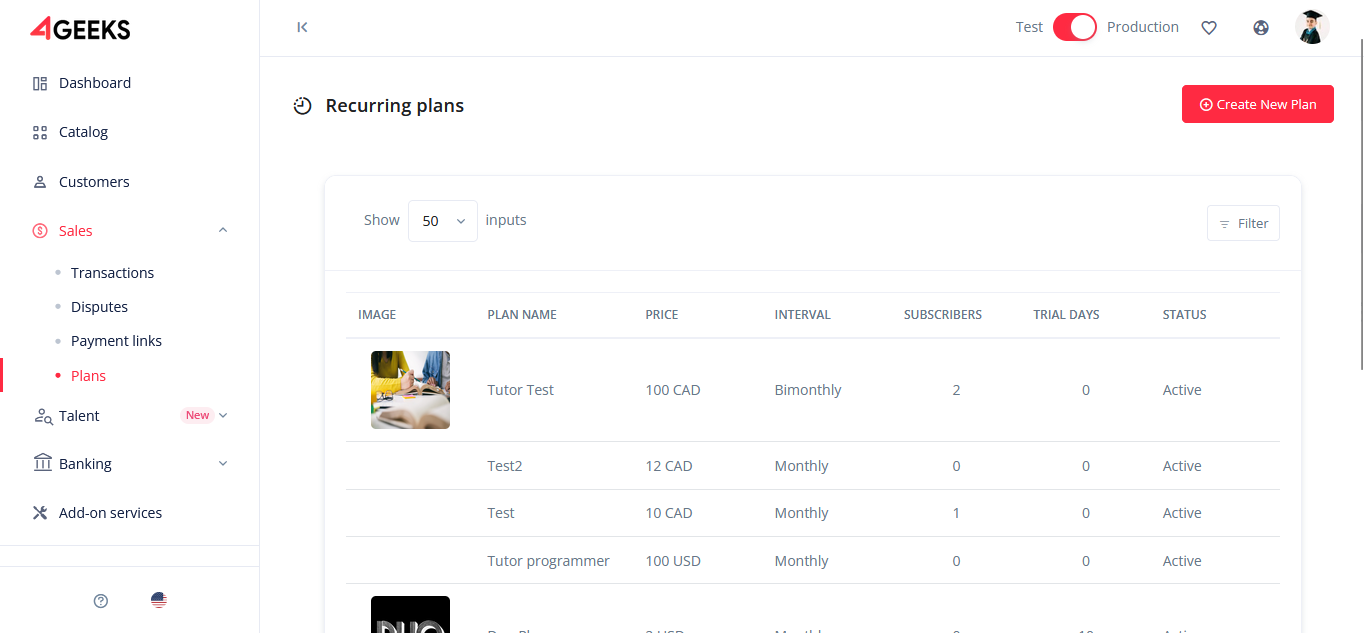Click the Tutor Test plan thumbnail
The width and height of the screenshot is (1364, 633).
[410, 390]
